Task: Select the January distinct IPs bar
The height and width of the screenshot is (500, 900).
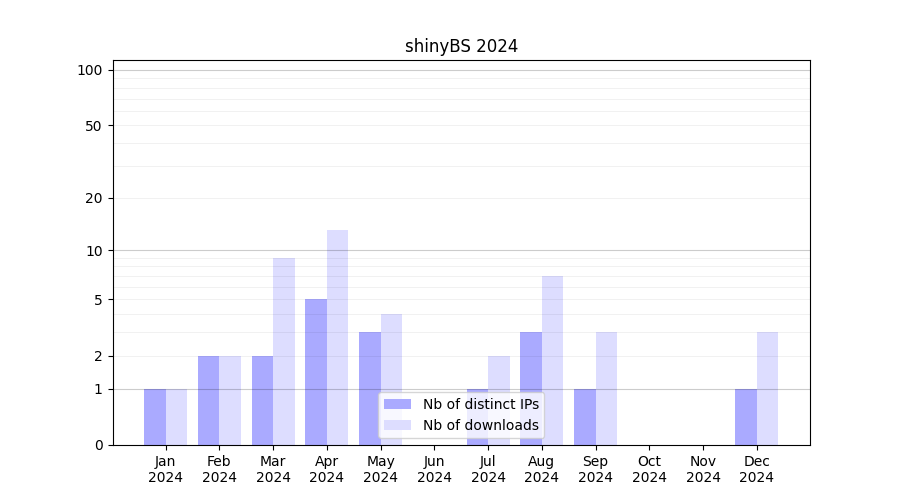Action: [155, 417]
